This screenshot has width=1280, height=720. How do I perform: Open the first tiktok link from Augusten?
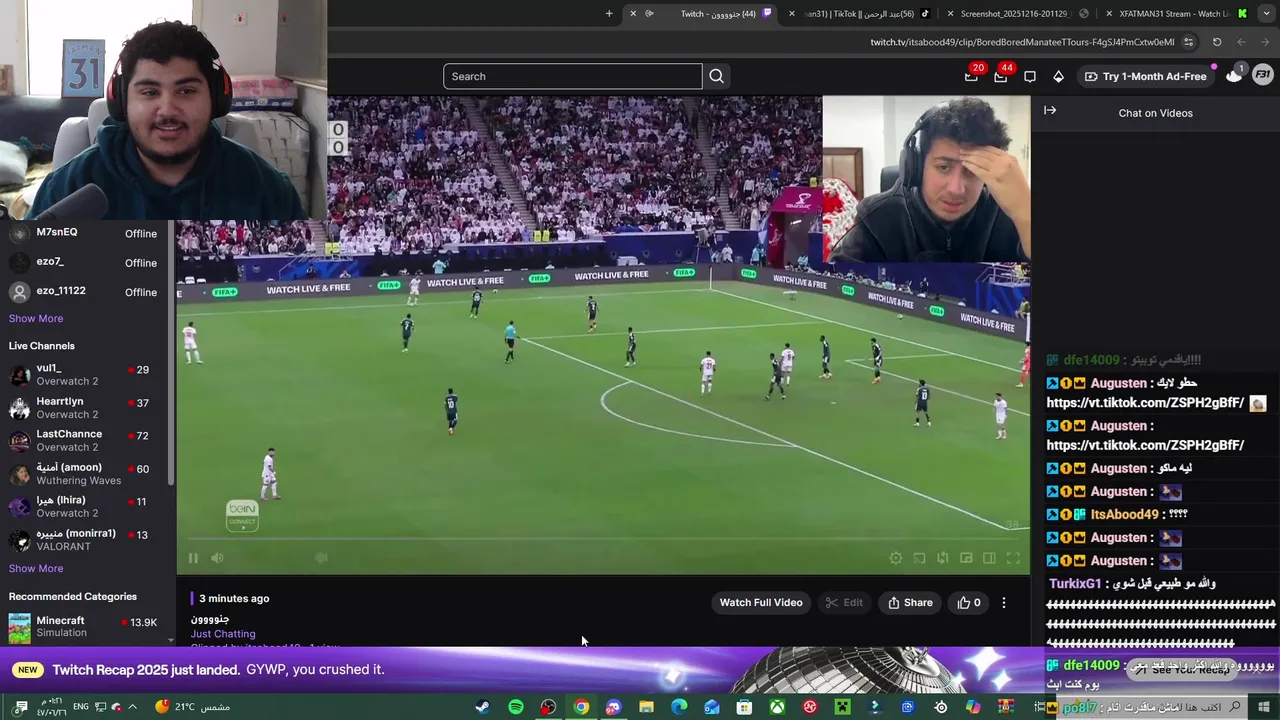[x=1145, y=403]
